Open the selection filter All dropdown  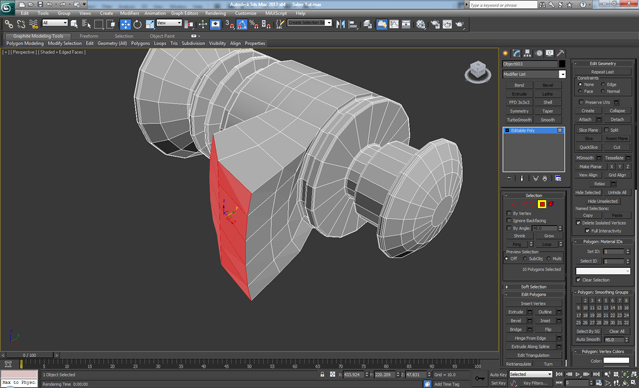click(55, 23)
